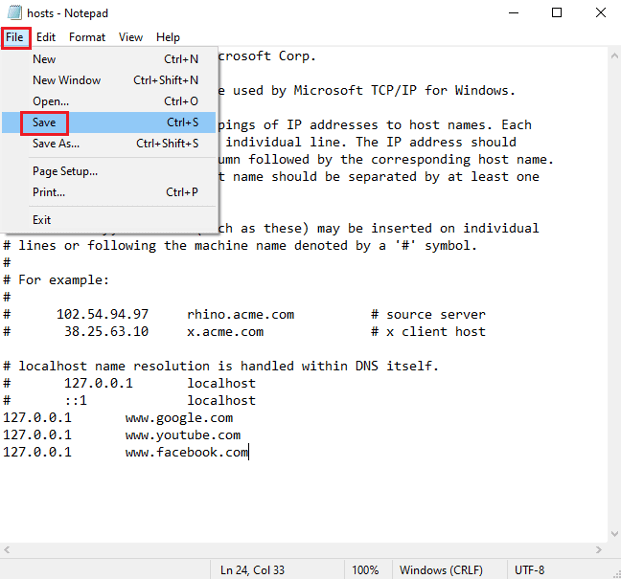
Task: Open the Format menu
Action: pyautogui.click(x=87, y=37)
